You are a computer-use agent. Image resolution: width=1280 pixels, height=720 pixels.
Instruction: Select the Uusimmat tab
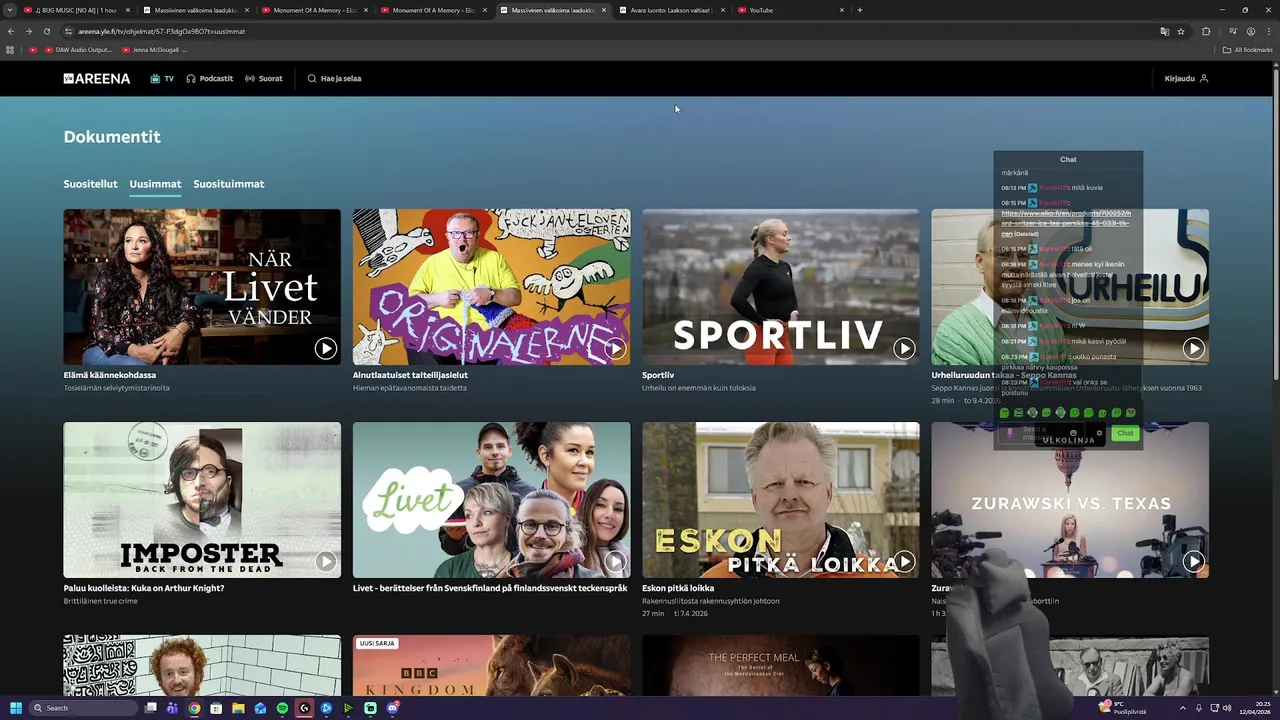155,184
